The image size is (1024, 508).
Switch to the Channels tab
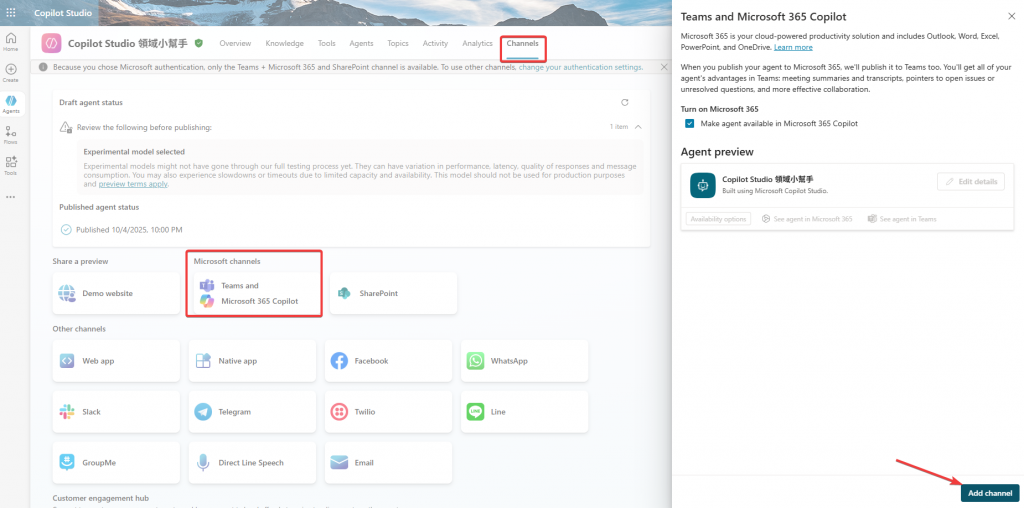point(522,43)
